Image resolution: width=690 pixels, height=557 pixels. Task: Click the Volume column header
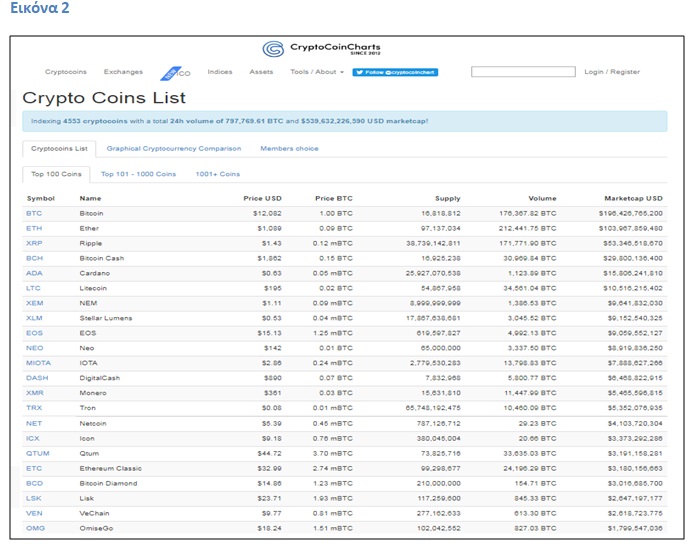(x=542, y=198)
